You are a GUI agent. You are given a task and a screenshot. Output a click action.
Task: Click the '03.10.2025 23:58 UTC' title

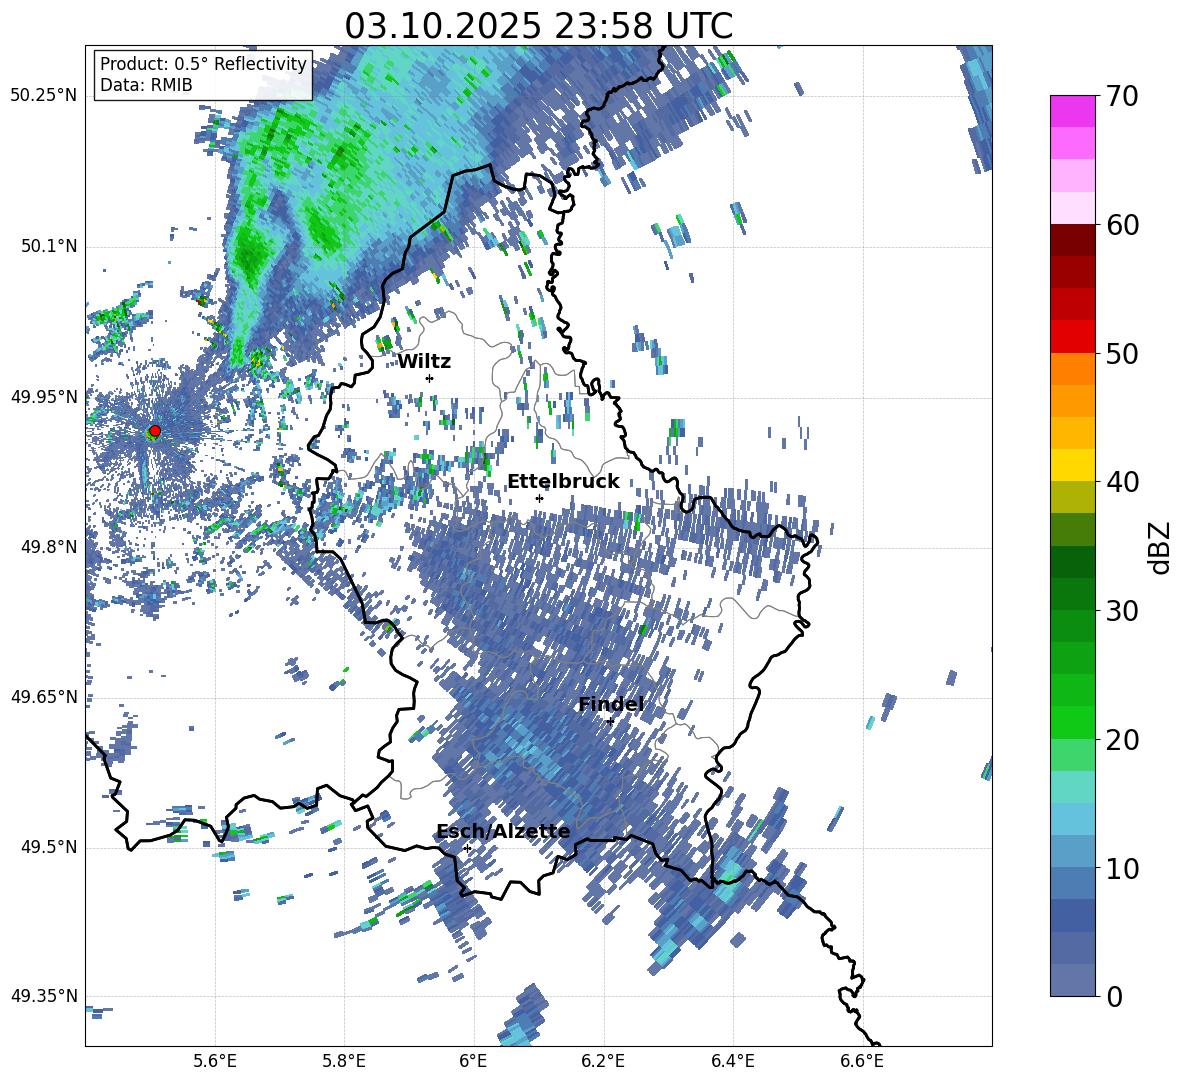tap(538, 26)
